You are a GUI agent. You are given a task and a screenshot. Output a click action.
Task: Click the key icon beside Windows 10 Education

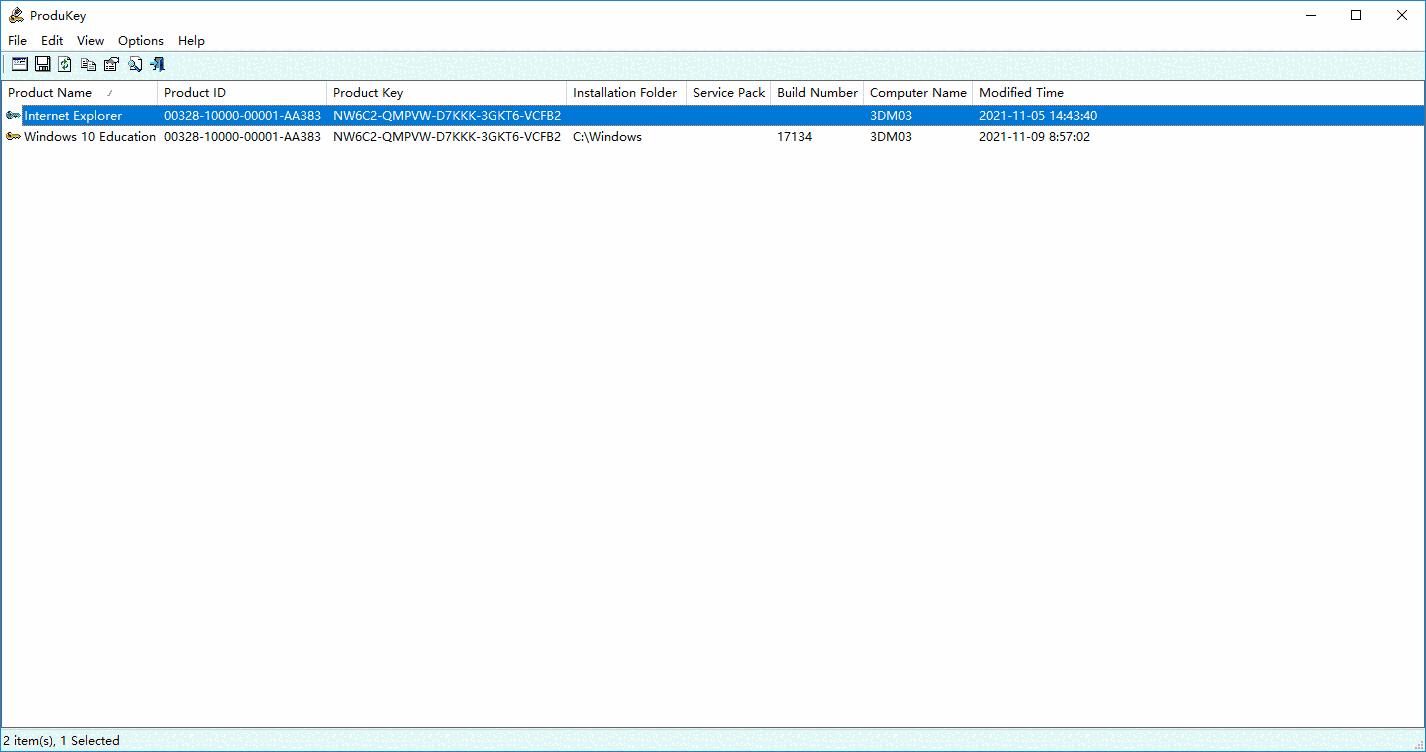point(13,137)
